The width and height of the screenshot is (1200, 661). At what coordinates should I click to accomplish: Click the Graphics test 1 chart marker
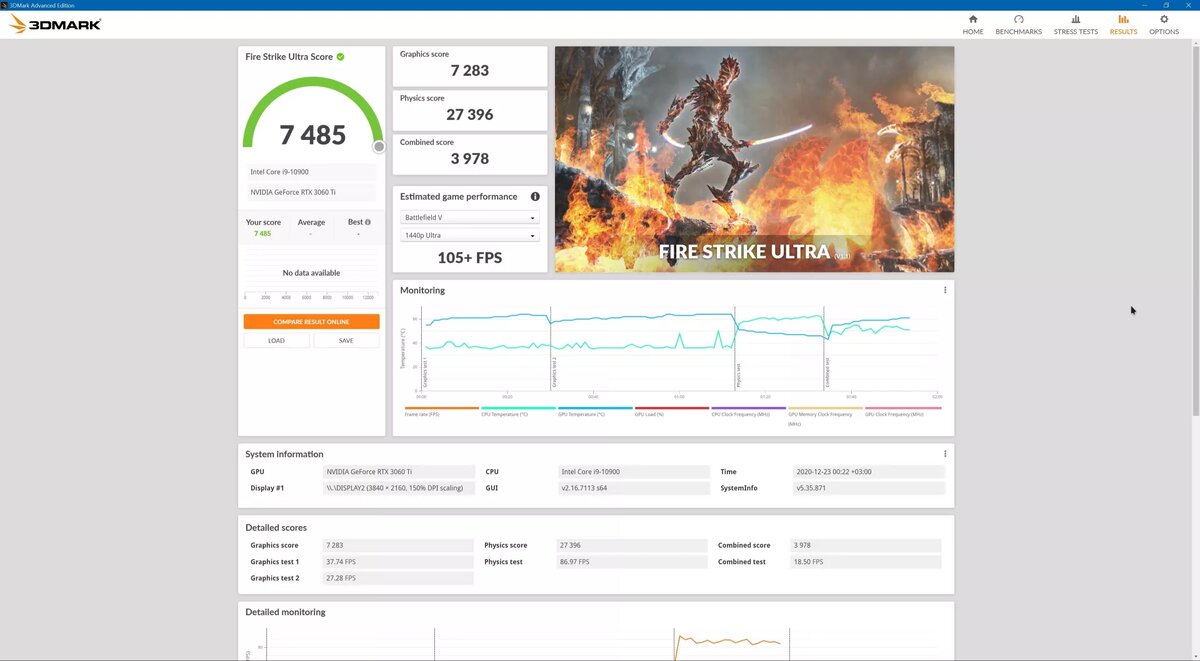point(424,373)
